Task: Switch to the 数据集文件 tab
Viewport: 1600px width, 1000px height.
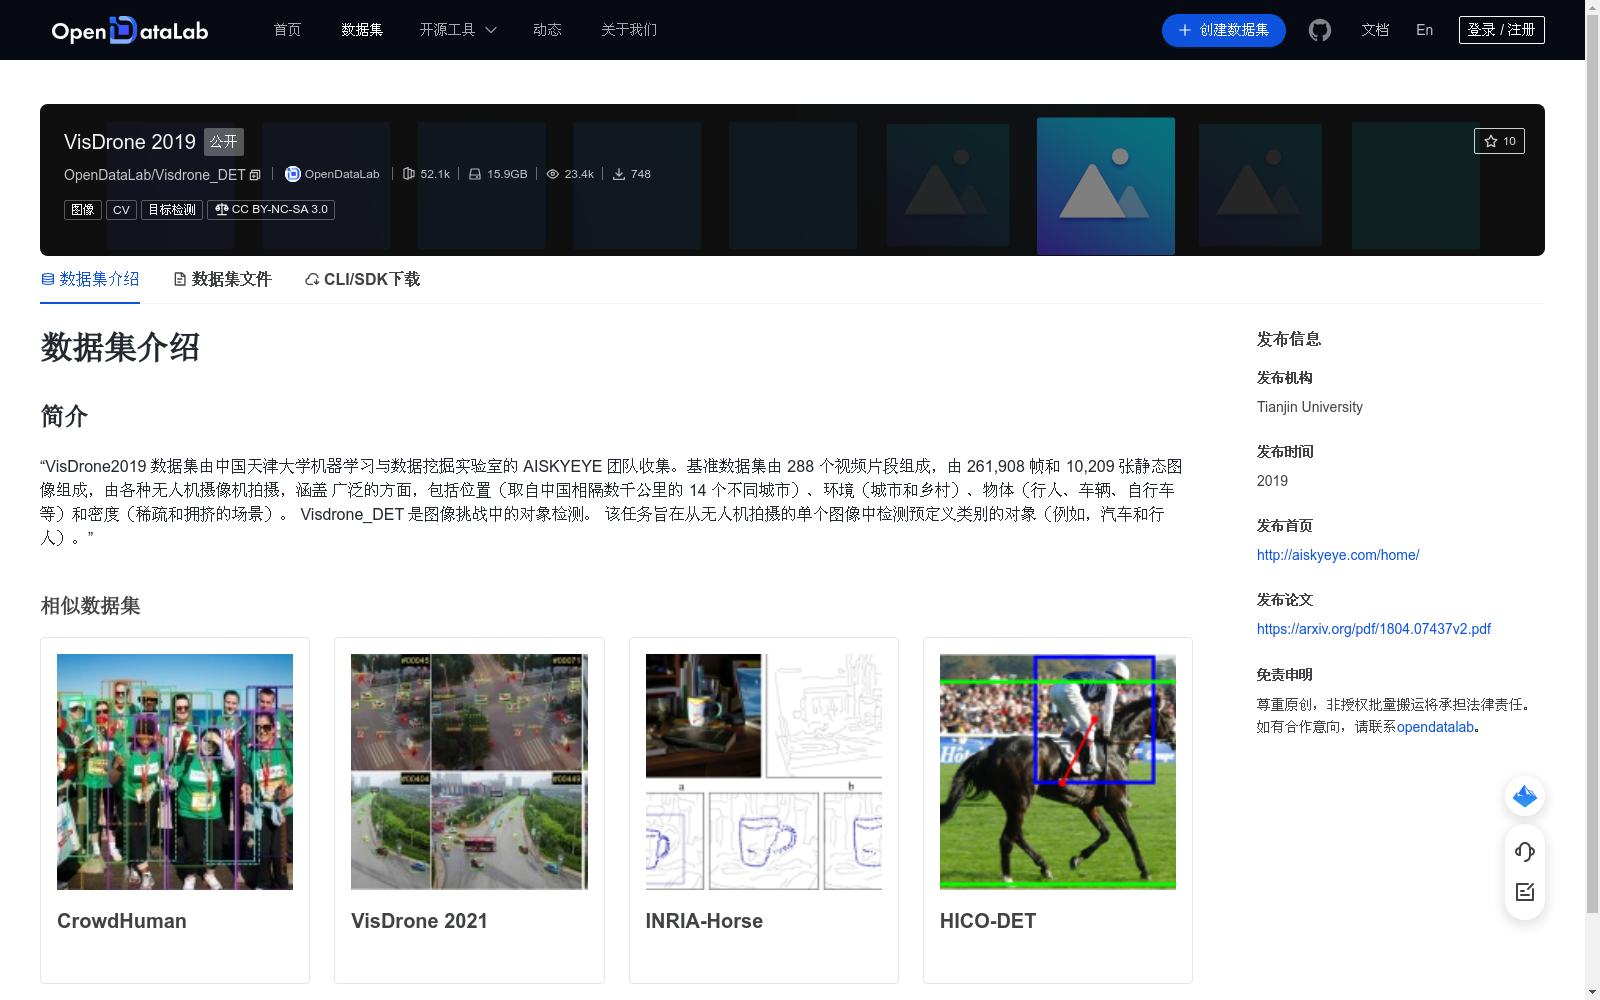Action: 222,279
